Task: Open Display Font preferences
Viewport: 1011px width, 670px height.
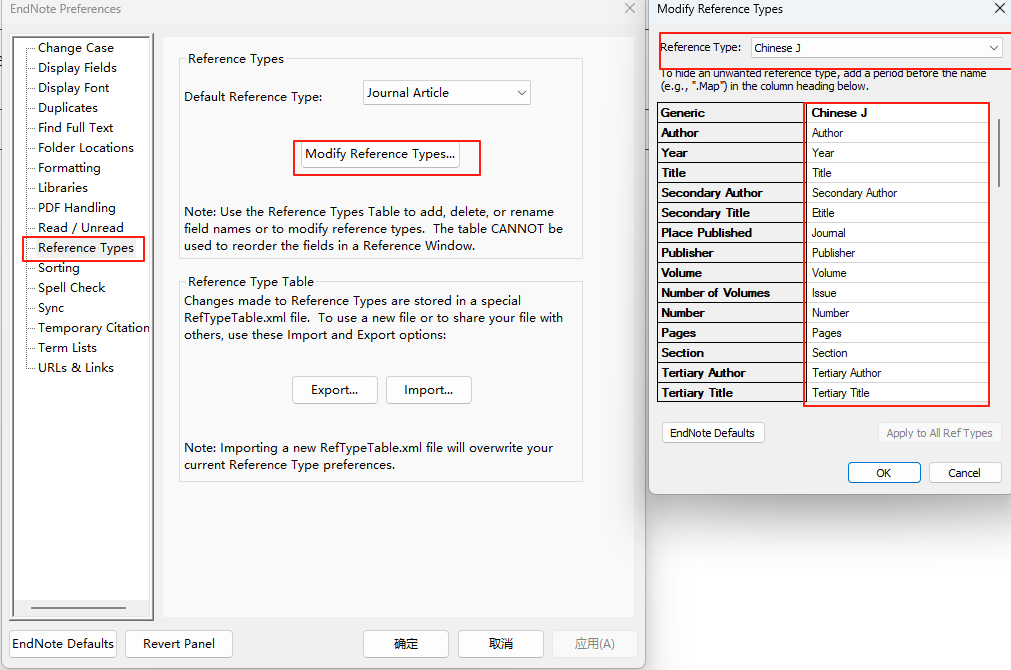Action: (74, 88)
